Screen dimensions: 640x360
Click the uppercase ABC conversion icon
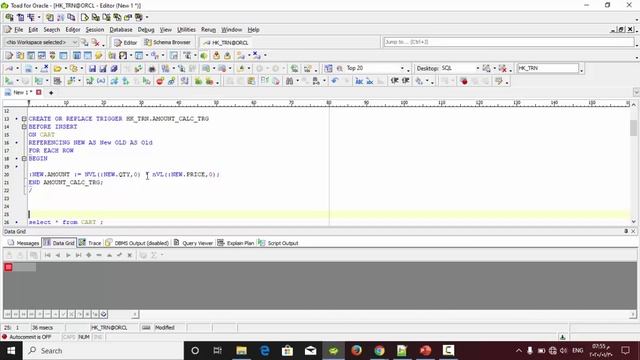(x=359, y=81)
